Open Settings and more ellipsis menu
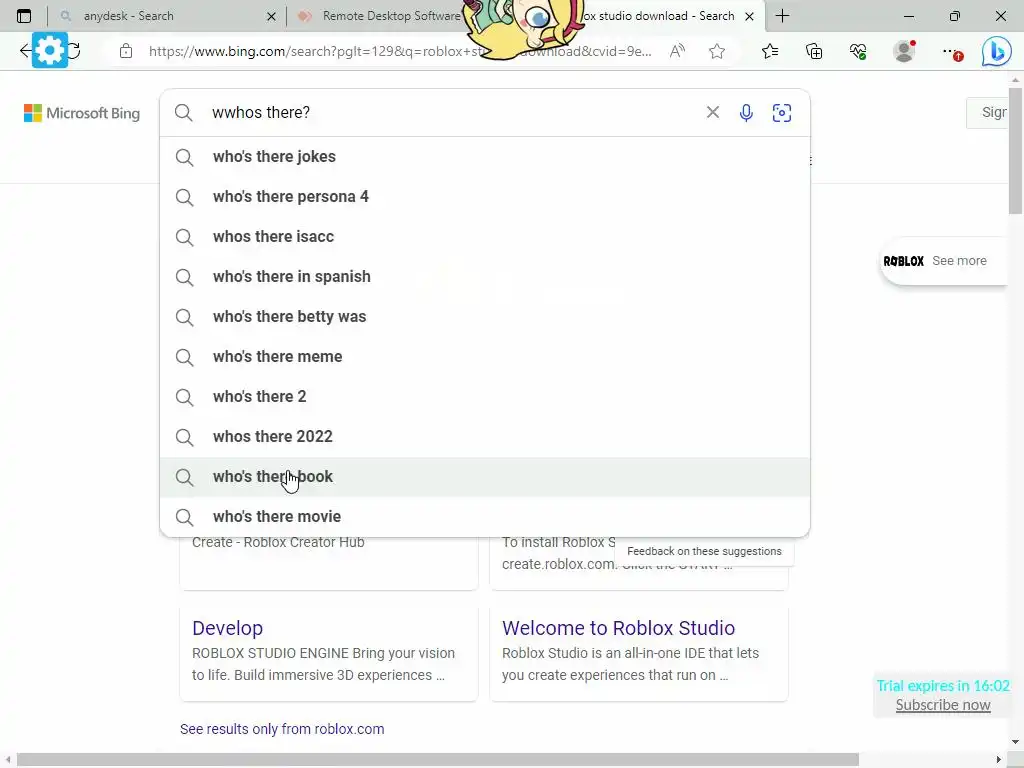 click(x=952, y=52)
